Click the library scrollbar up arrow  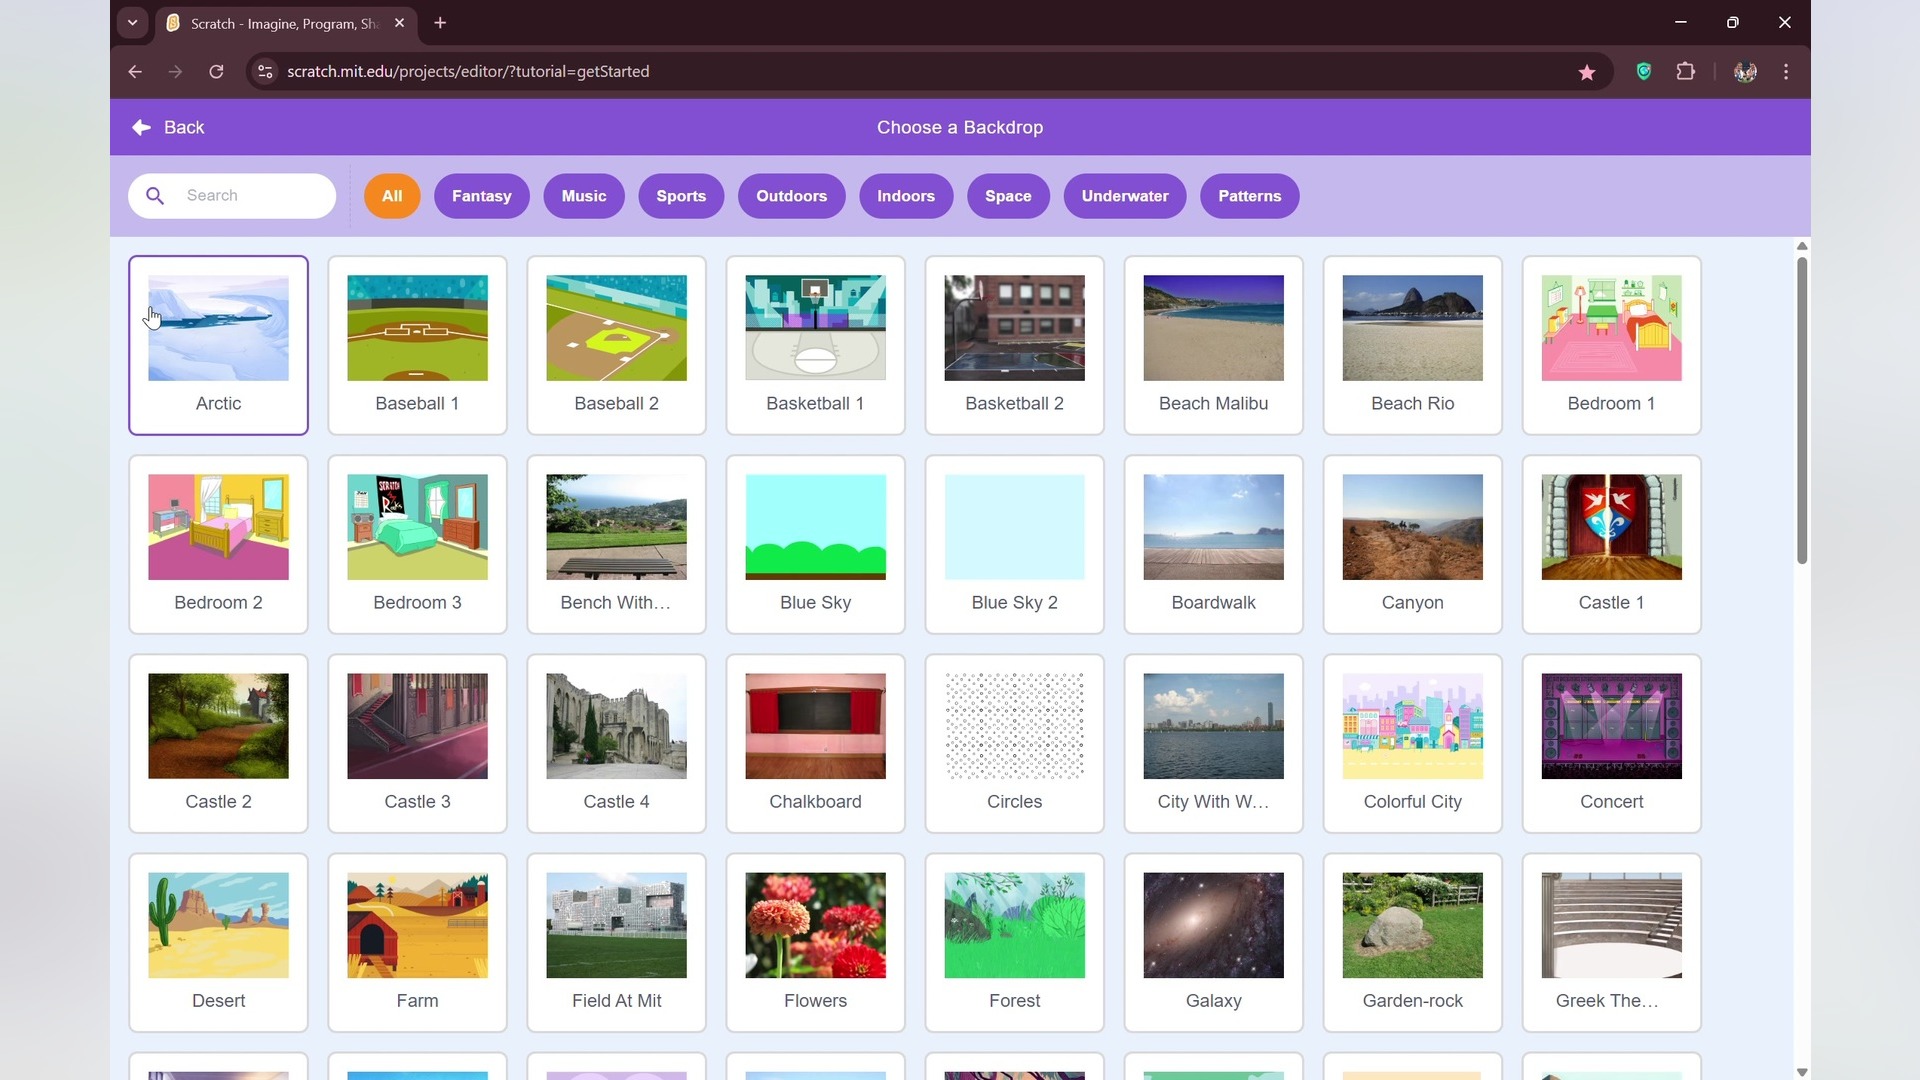[1802, 246]
